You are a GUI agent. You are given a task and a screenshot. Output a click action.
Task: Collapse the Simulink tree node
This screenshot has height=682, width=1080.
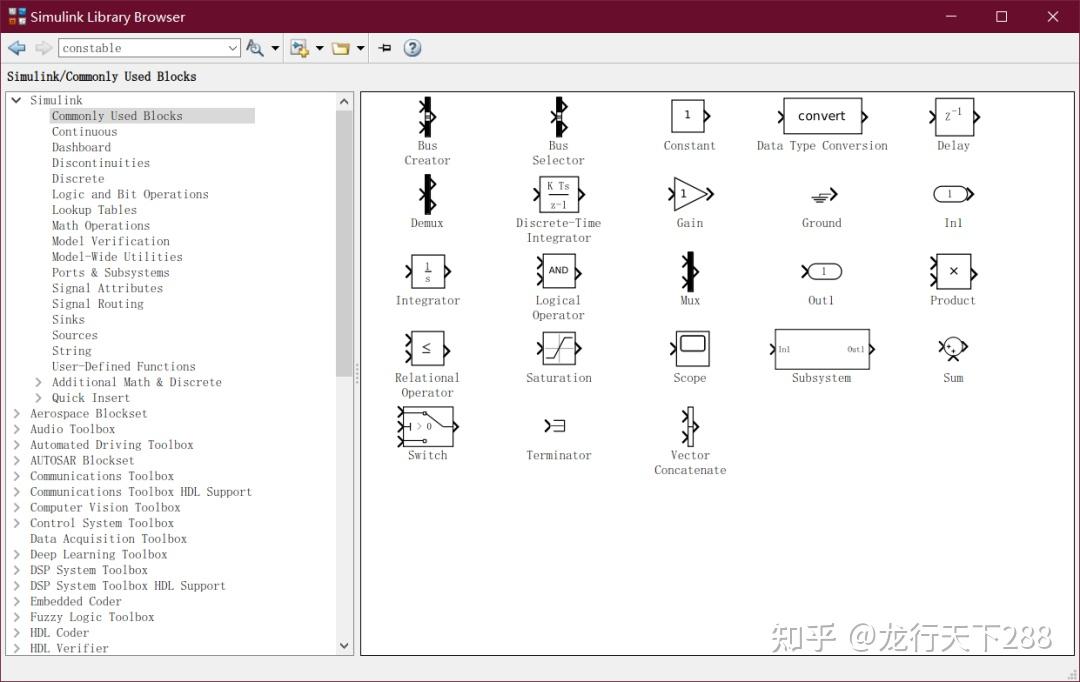coord(16,100)
